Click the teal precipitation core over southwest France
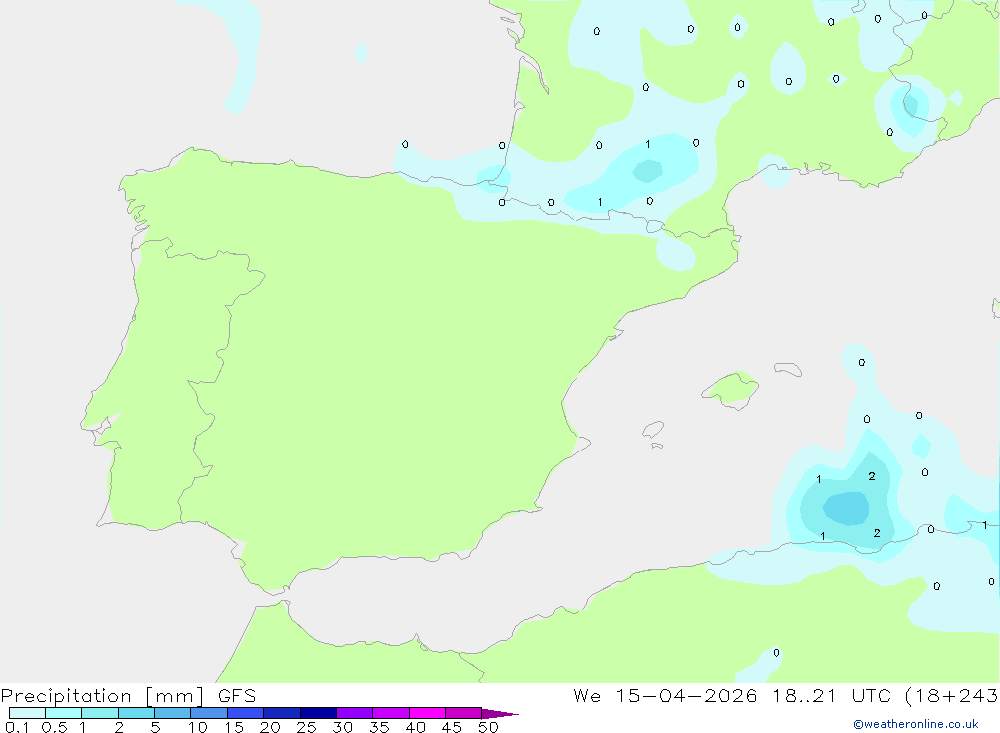 pyautogui.click(x=648, y=170)
